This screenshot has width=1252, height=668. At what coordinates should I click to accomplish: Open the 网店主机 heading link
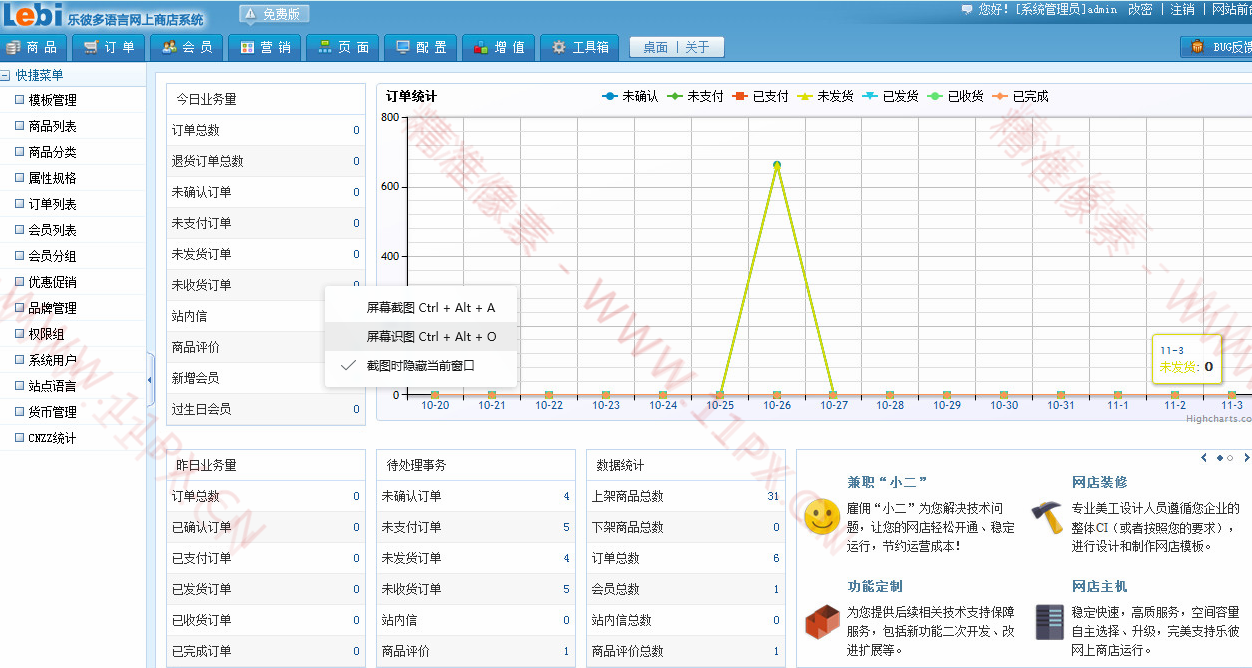1099,586
